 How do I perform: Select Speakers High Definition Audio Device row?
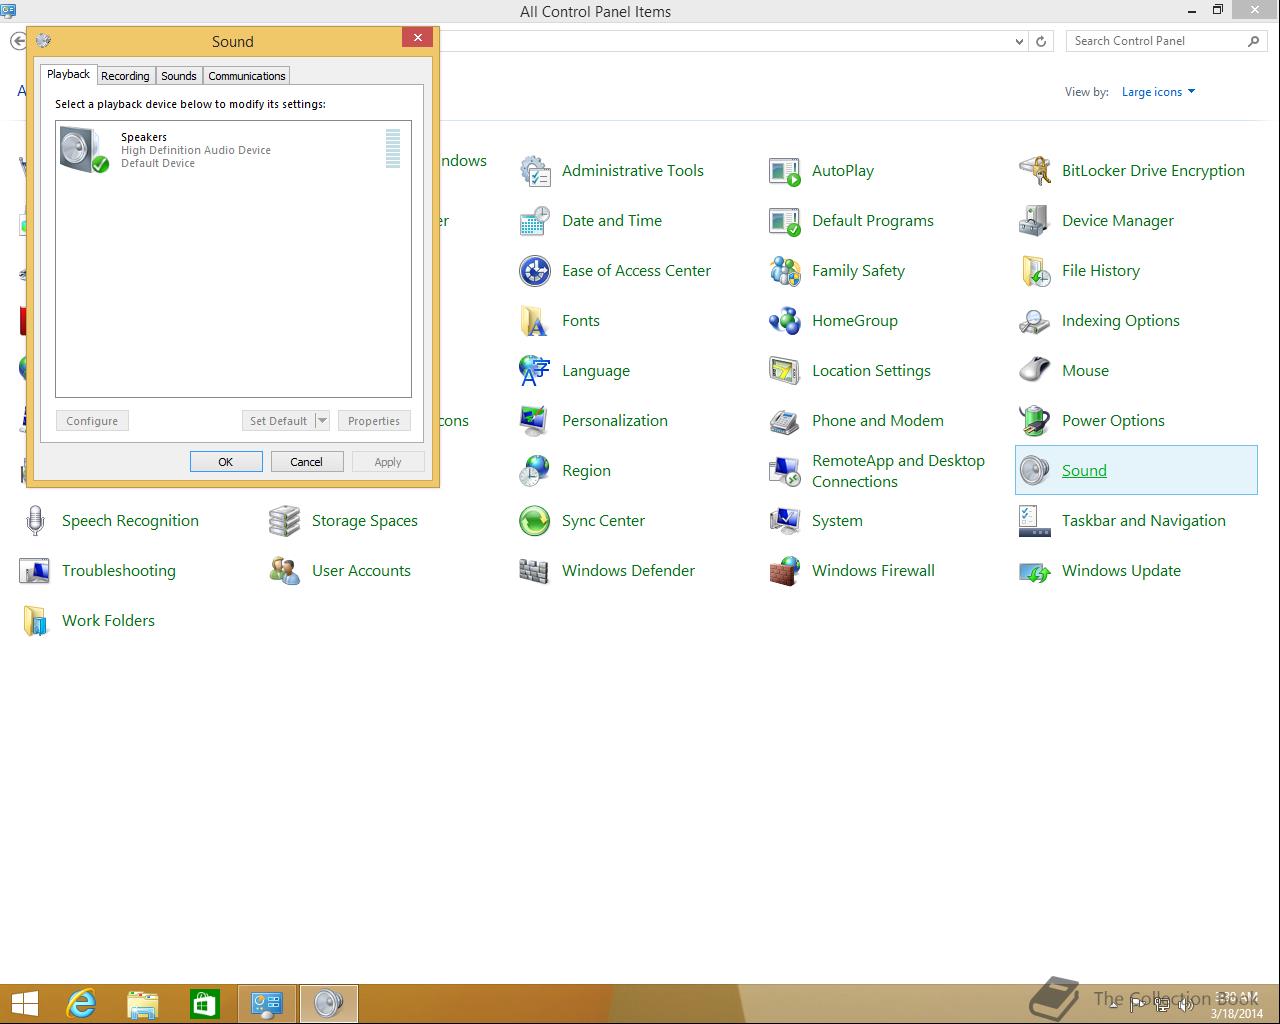(x=233, y=150)
